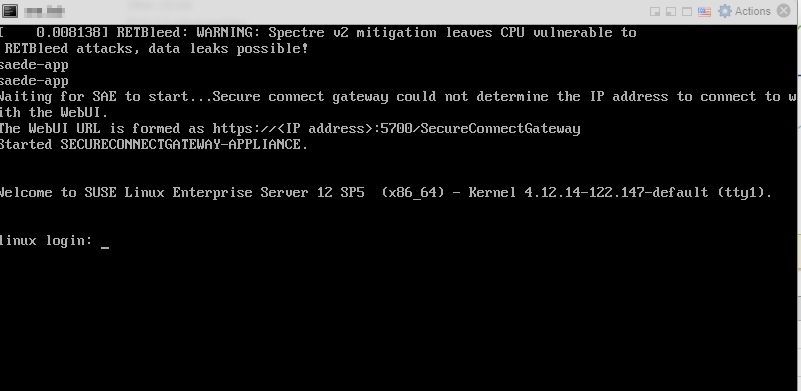Click the console terminal icon in title bar
This screenshot has height=391, width=801.
coord(10,11)
